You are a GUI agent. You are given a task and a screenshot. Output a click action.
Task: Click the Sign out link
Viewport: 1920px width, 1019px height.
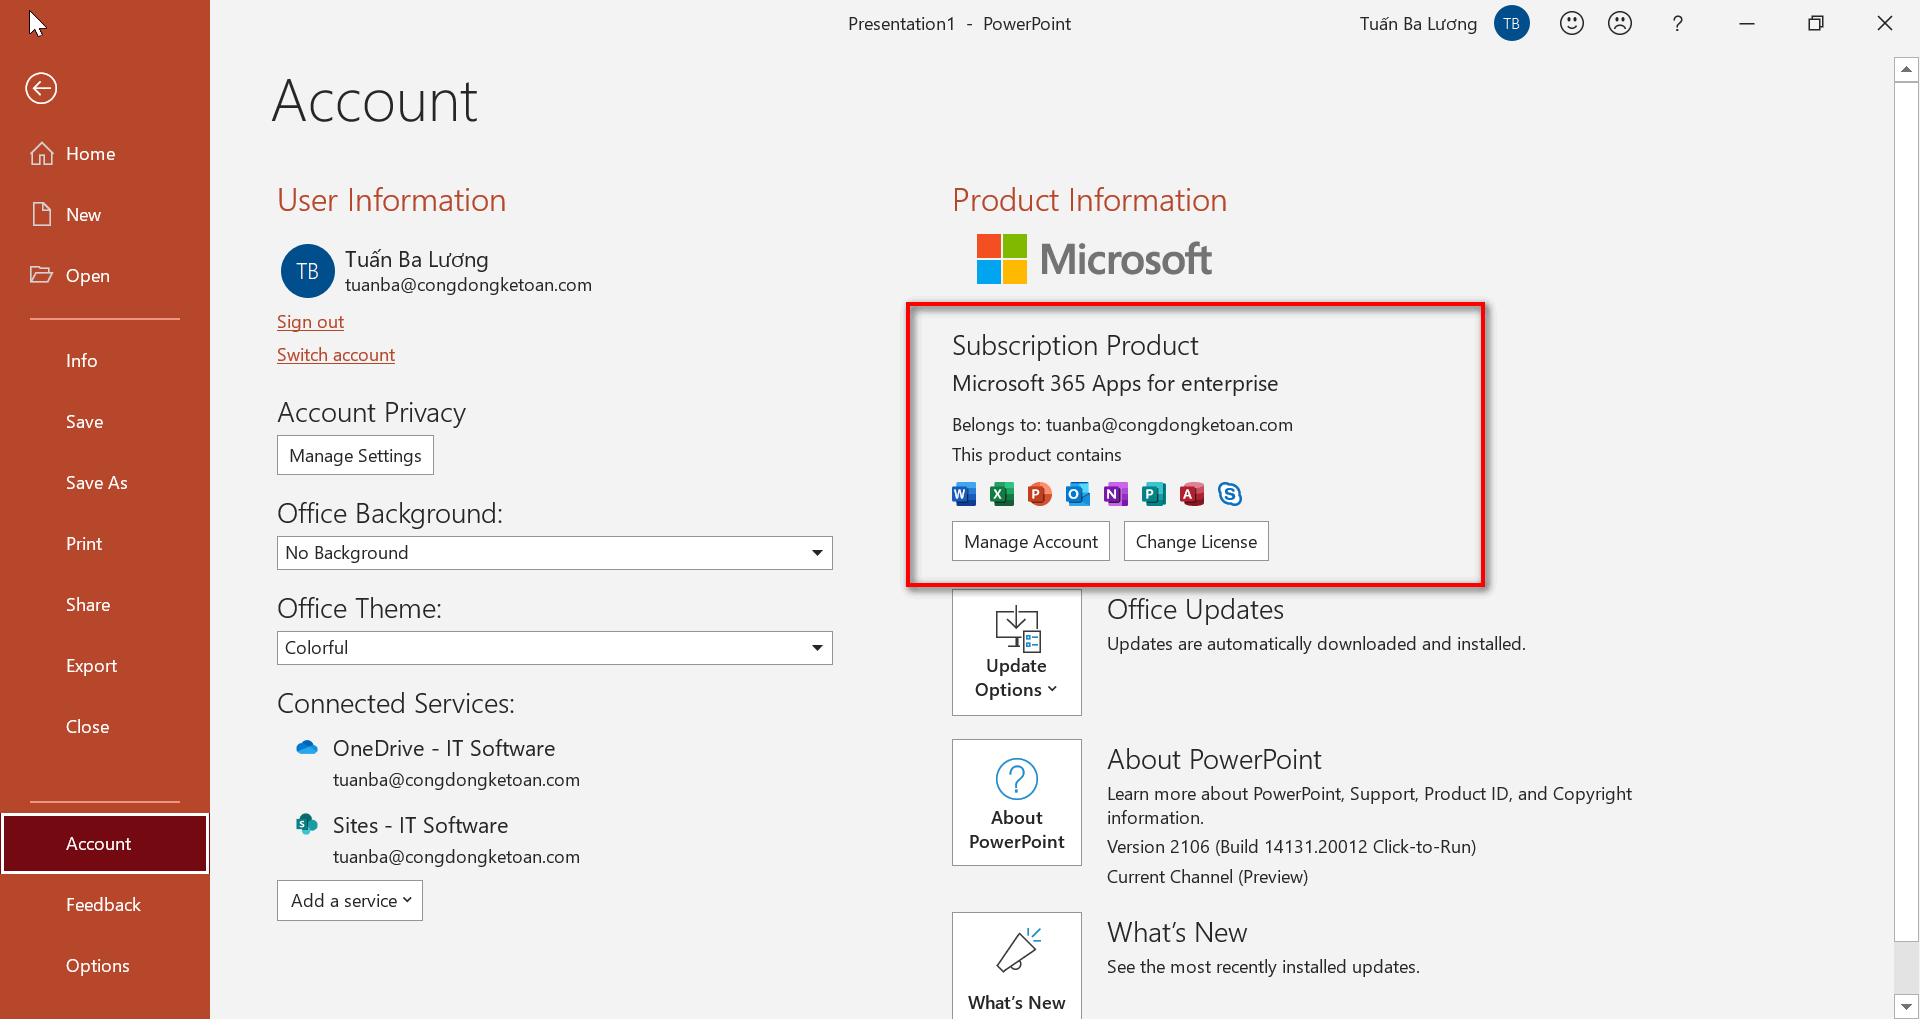tap(310, 322)
